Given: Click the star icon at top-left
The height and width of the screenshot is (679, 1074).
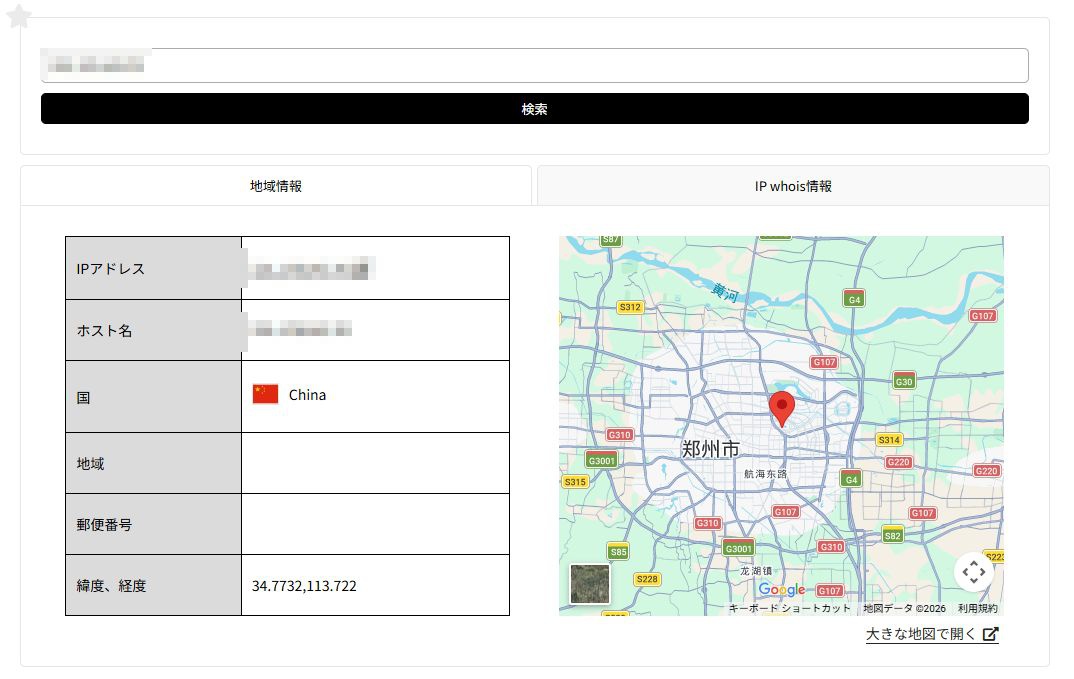Looking at the screenshot, I should coord(19,17).
